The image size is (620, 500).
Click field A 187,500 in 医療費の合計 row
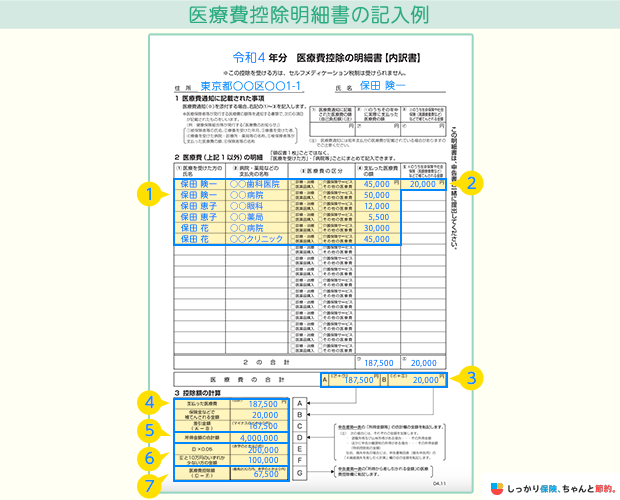(x=354, y=380)
